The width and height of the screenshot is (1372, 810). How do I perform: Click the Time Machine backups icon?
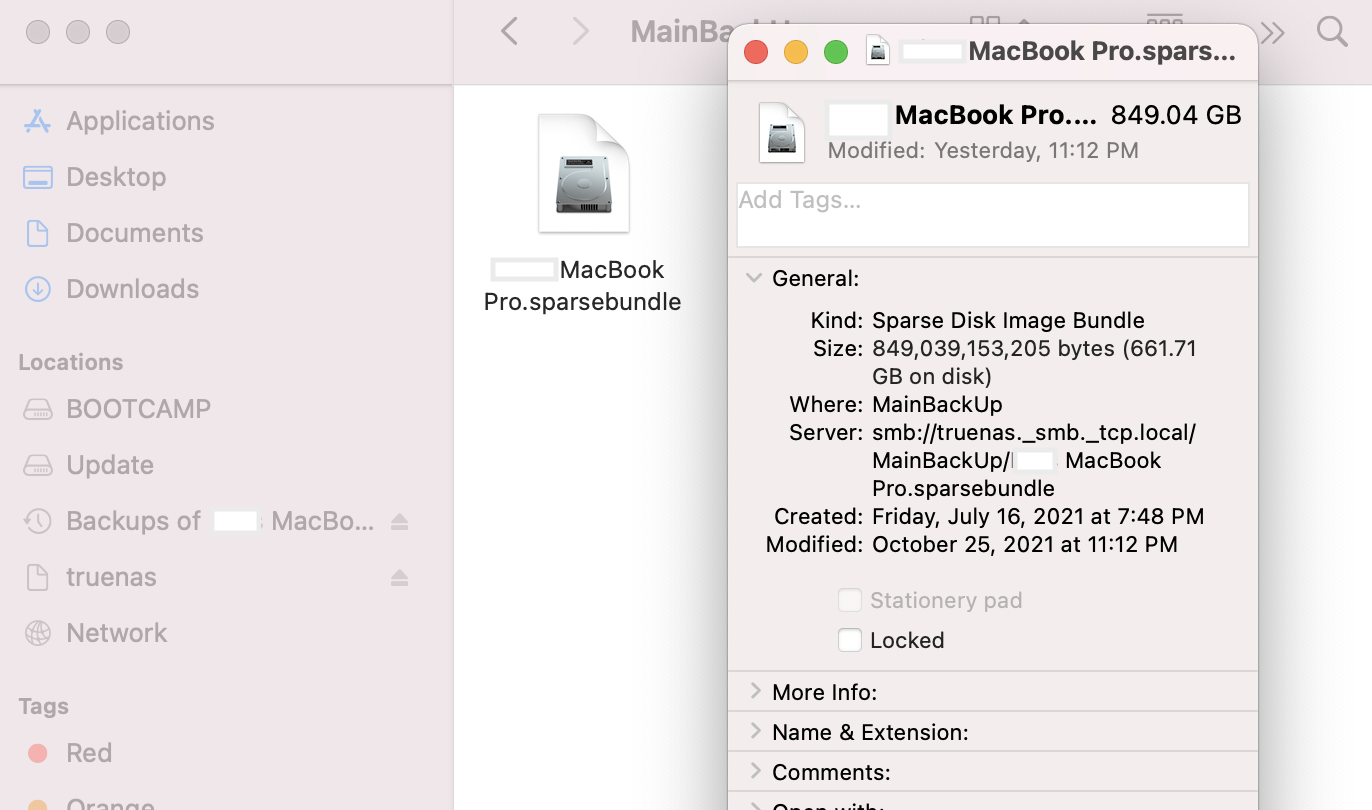[x=37, y=521]
